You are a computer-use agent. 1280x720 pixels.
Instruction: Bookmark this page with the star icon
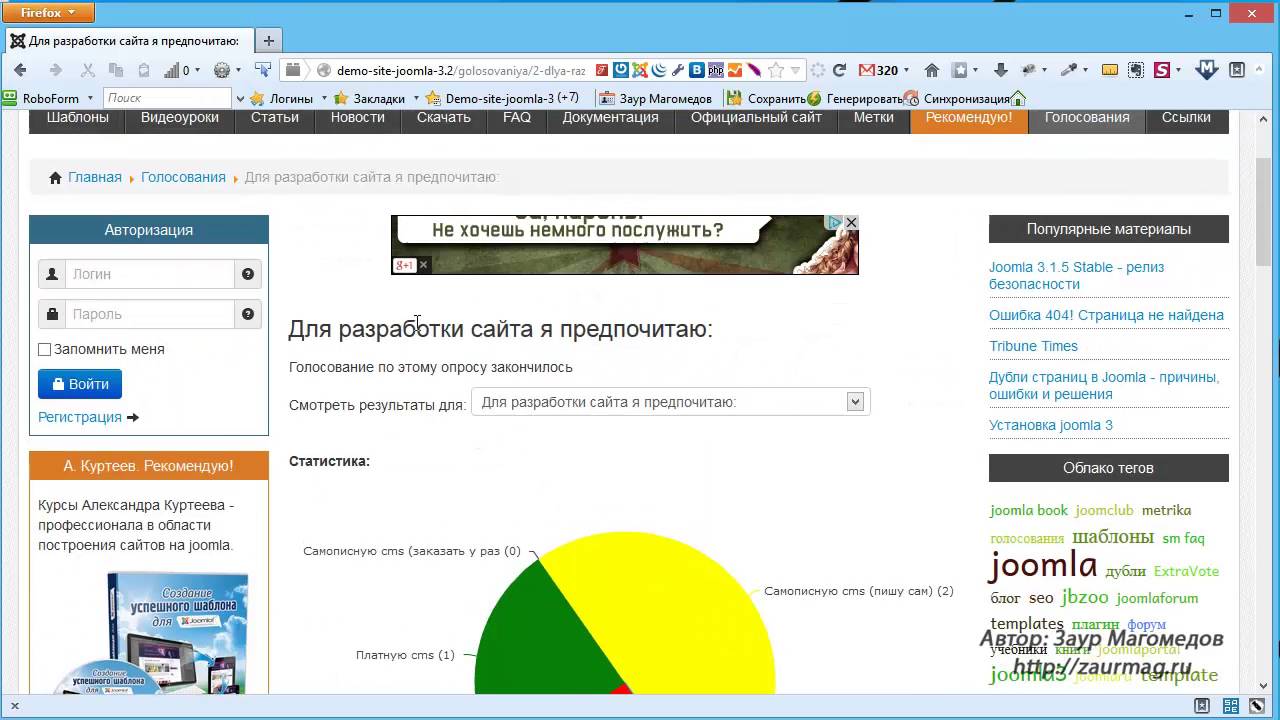point(776,70)
